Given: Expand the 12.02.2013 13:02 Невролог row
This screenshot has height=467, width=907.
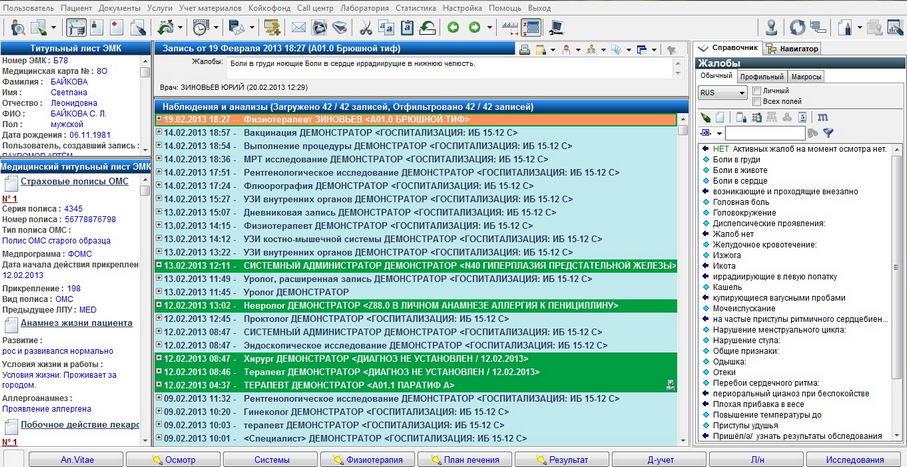Looking at the screenshot, I should click(x=159, y=305).
